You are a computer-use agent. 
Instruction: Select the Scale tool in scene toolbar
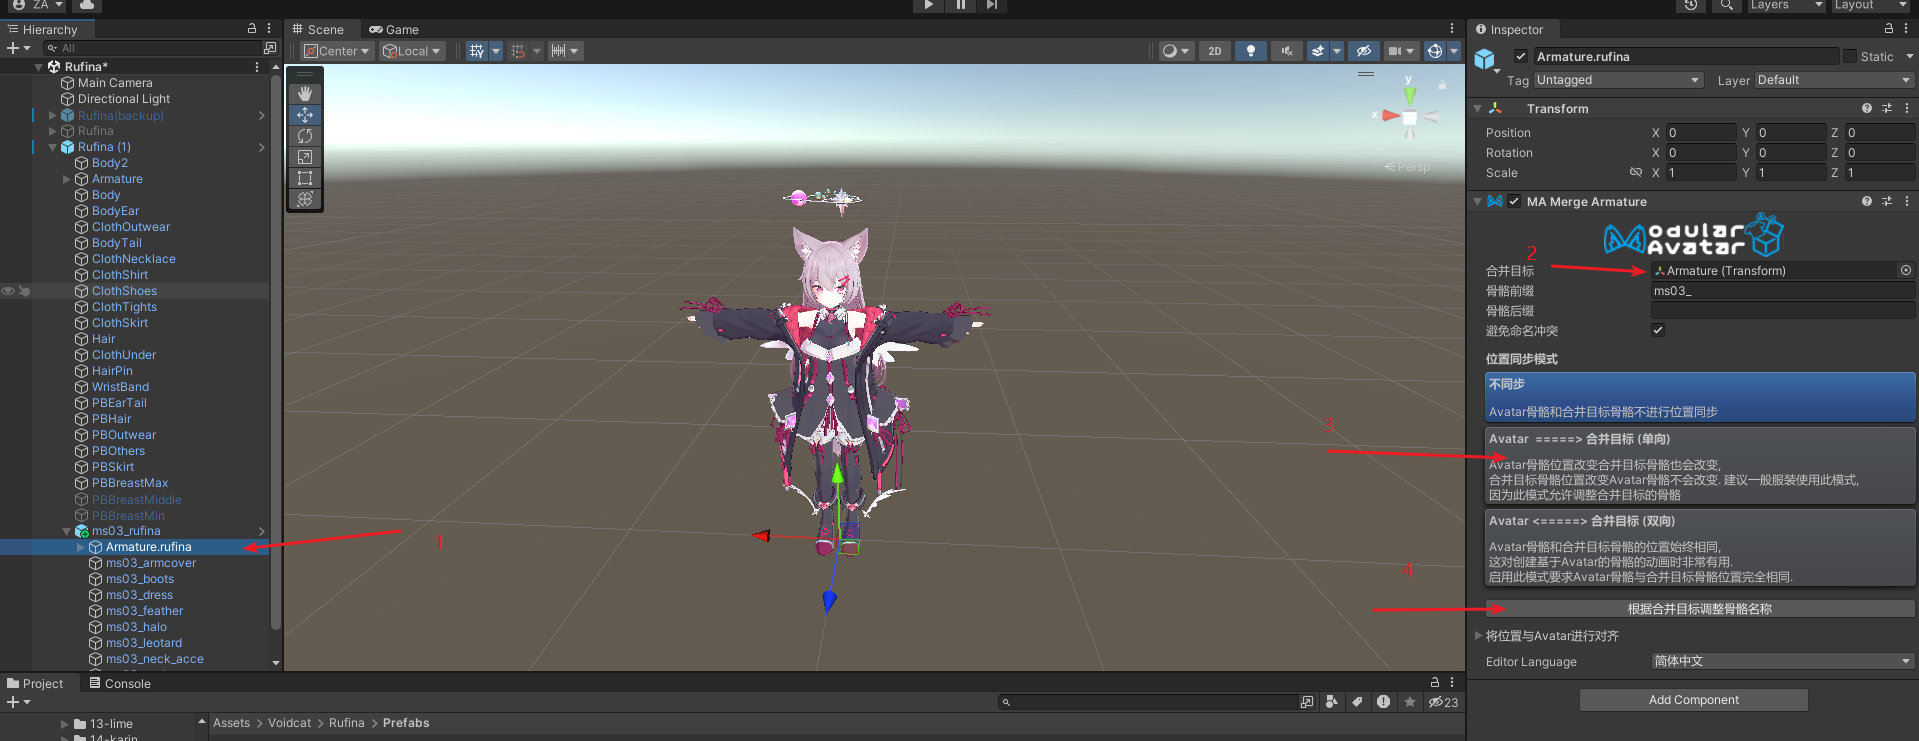tap(305, 157)
